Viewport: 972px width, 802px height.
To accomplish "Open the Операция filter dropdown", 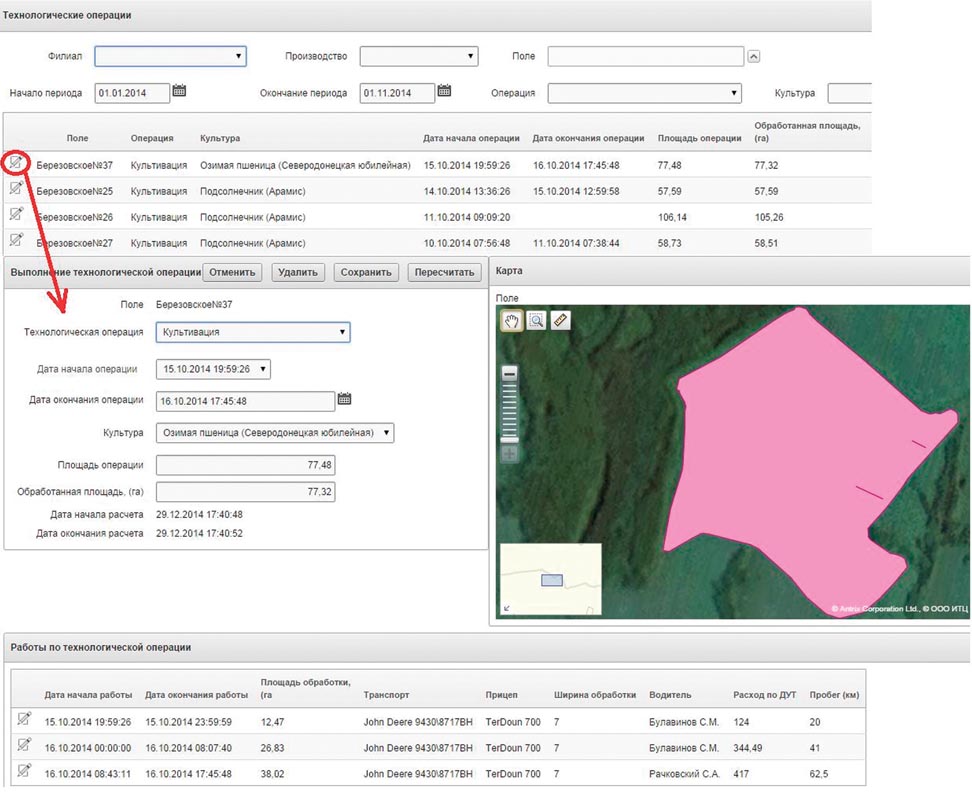I will 734,92.
